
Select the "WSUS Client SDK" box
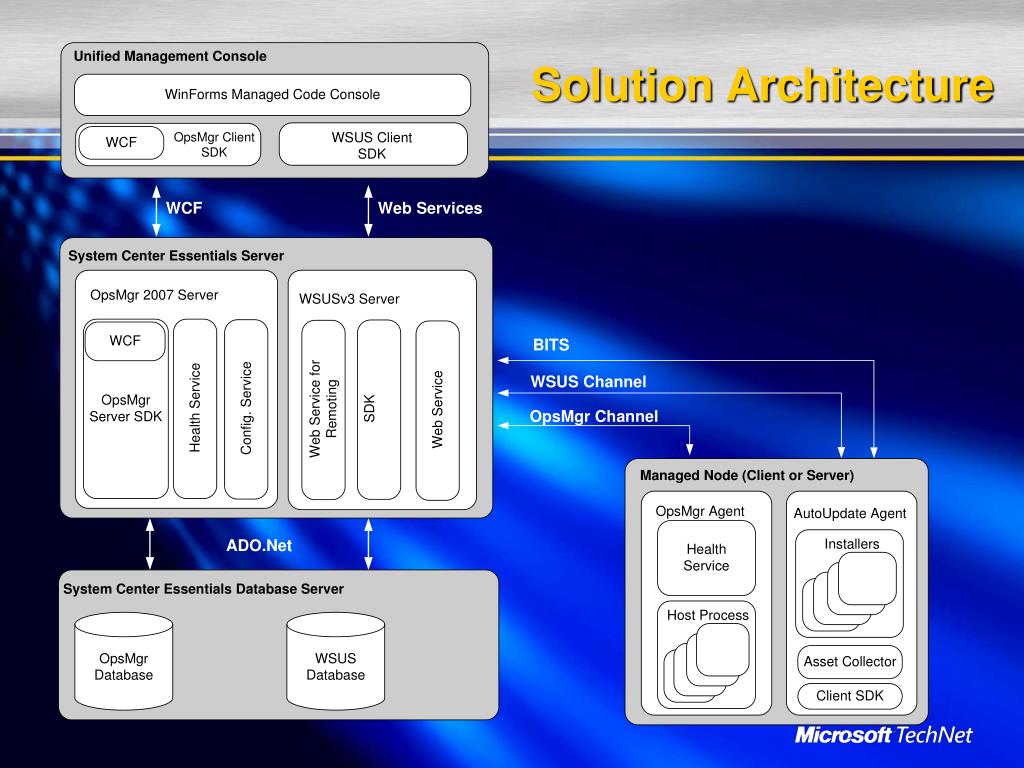pyautogui.click(x=373, y=144)
